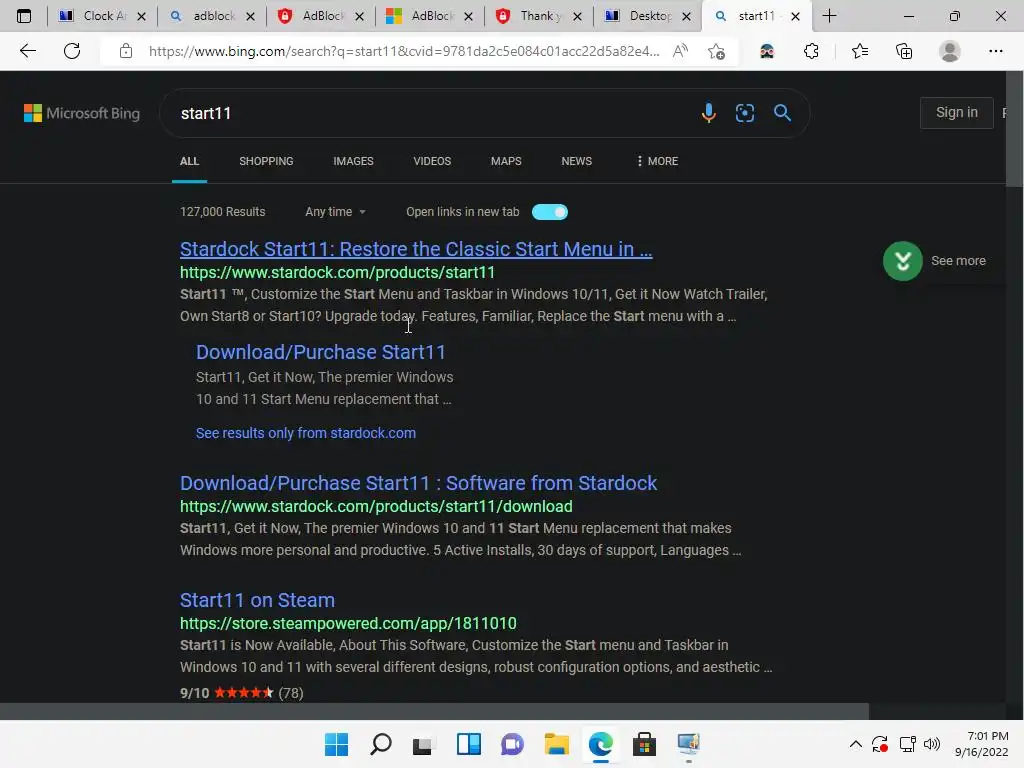Click the profile avatar icon
Image resolution: width=1024 pixels, height=768 pixels.
(x=950, y=51)
